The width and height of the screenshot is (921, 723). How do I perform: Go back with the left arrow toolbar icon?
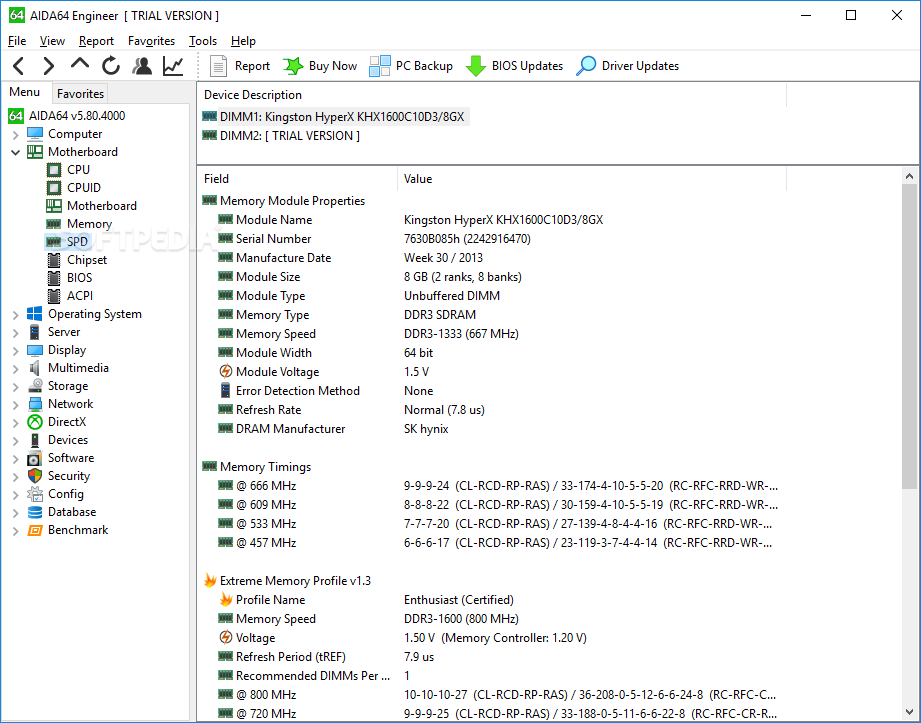19,66
